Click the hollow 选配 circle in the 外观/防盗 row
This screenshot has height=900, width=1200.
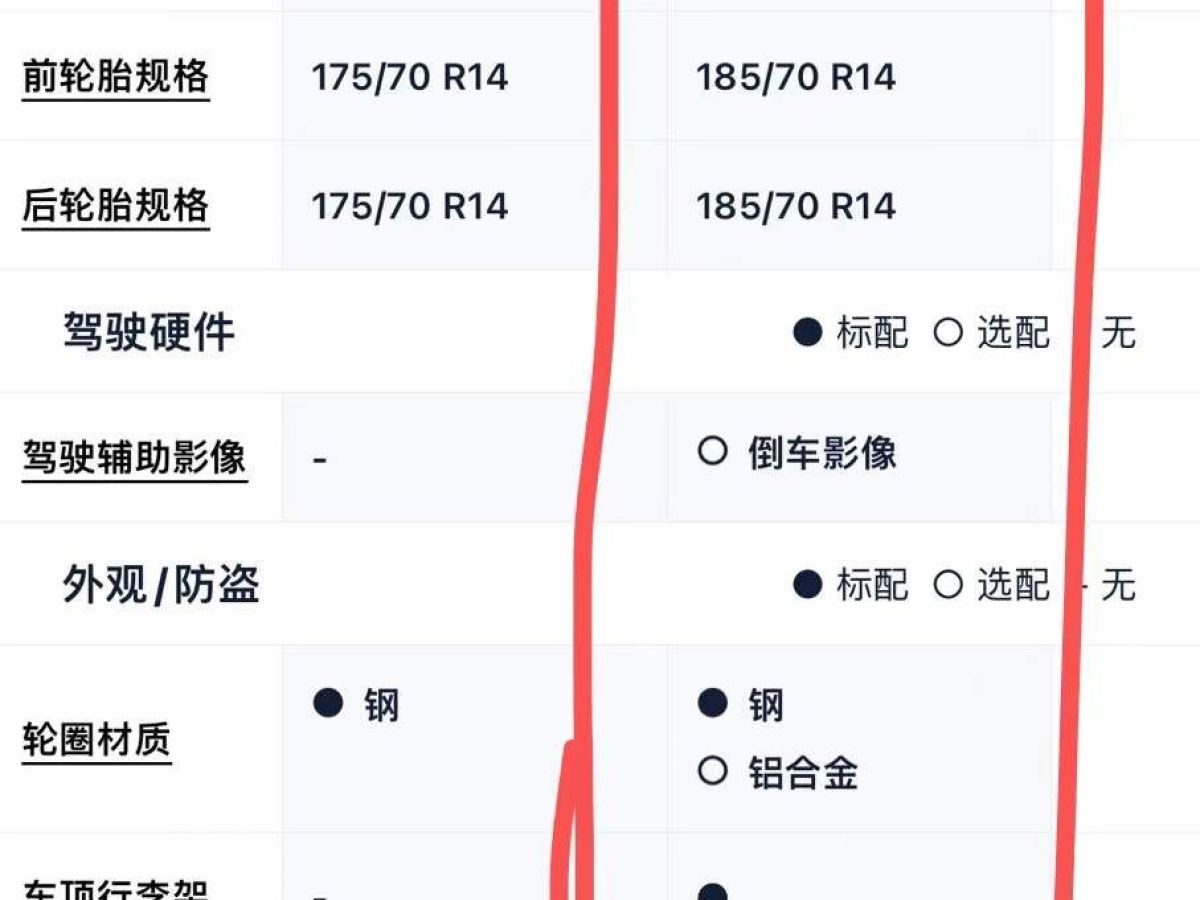tap(947, 585)
